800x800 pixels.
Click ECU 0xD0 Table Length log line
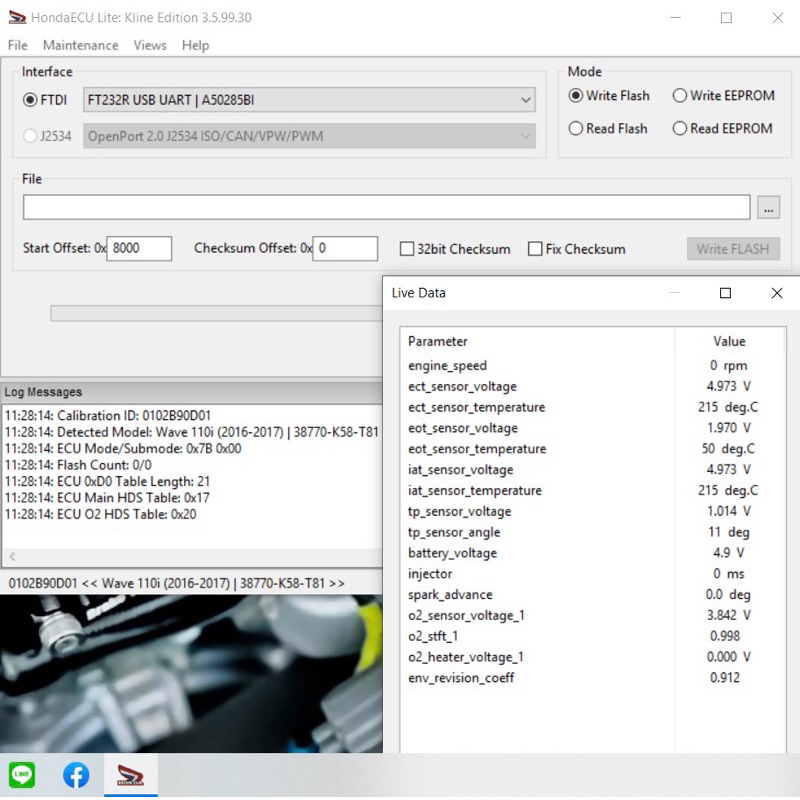click(x=107, y=481)
